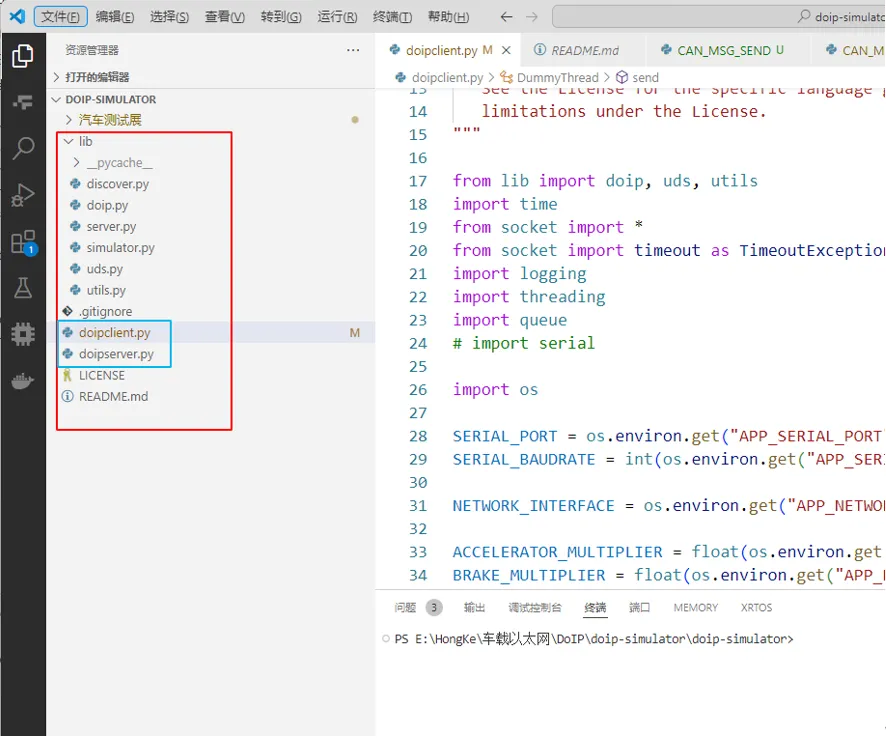
Task: Open the 转到(G) menu
Action: 281,16
